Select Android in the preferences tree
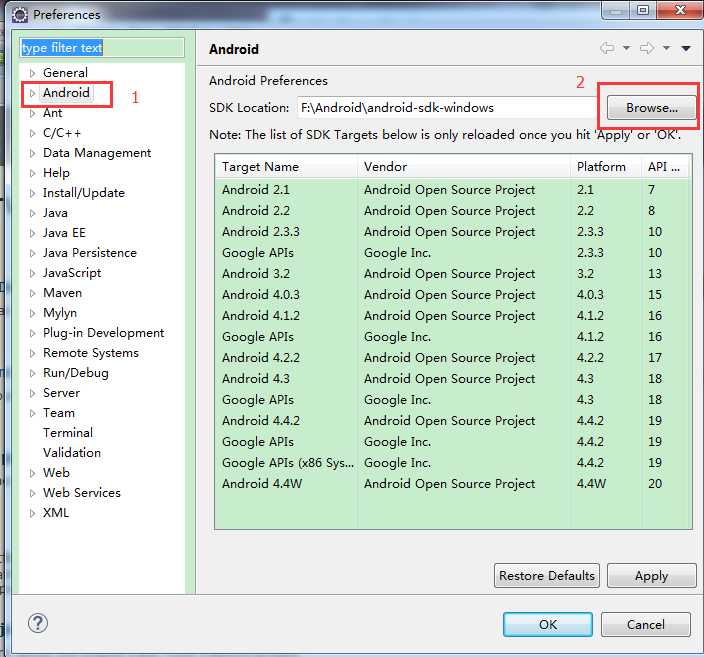Screen dimensions: 704x657 [x=66, y=93]
